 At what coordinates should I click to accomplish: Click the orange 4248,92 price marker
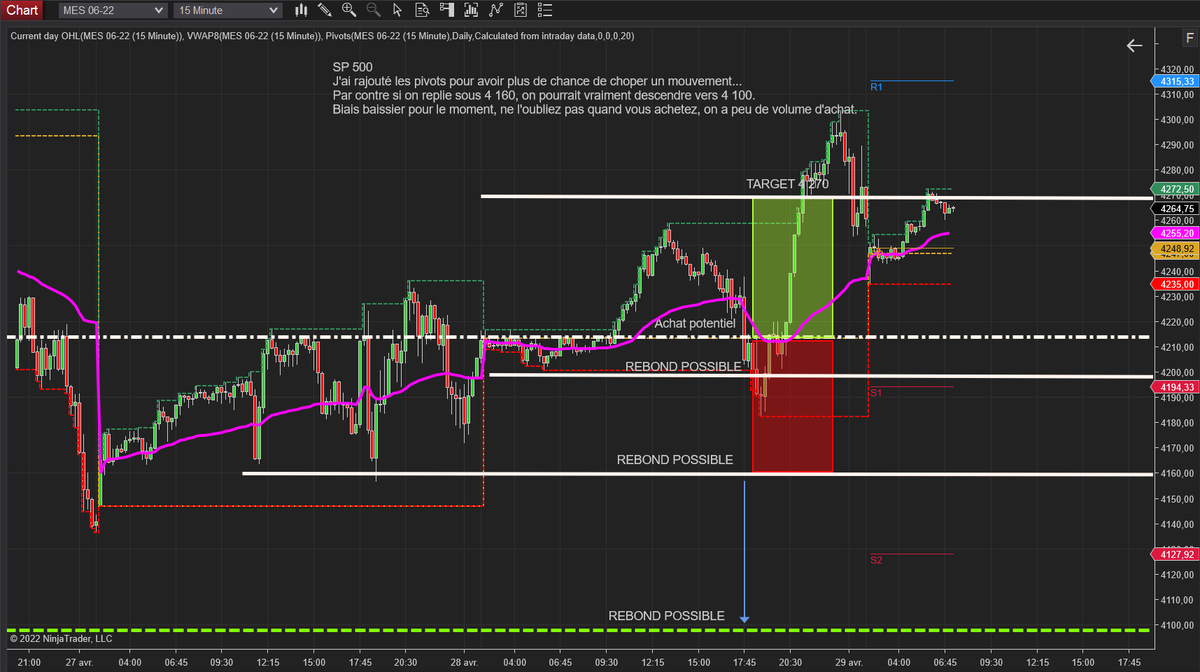[1174, 248]
